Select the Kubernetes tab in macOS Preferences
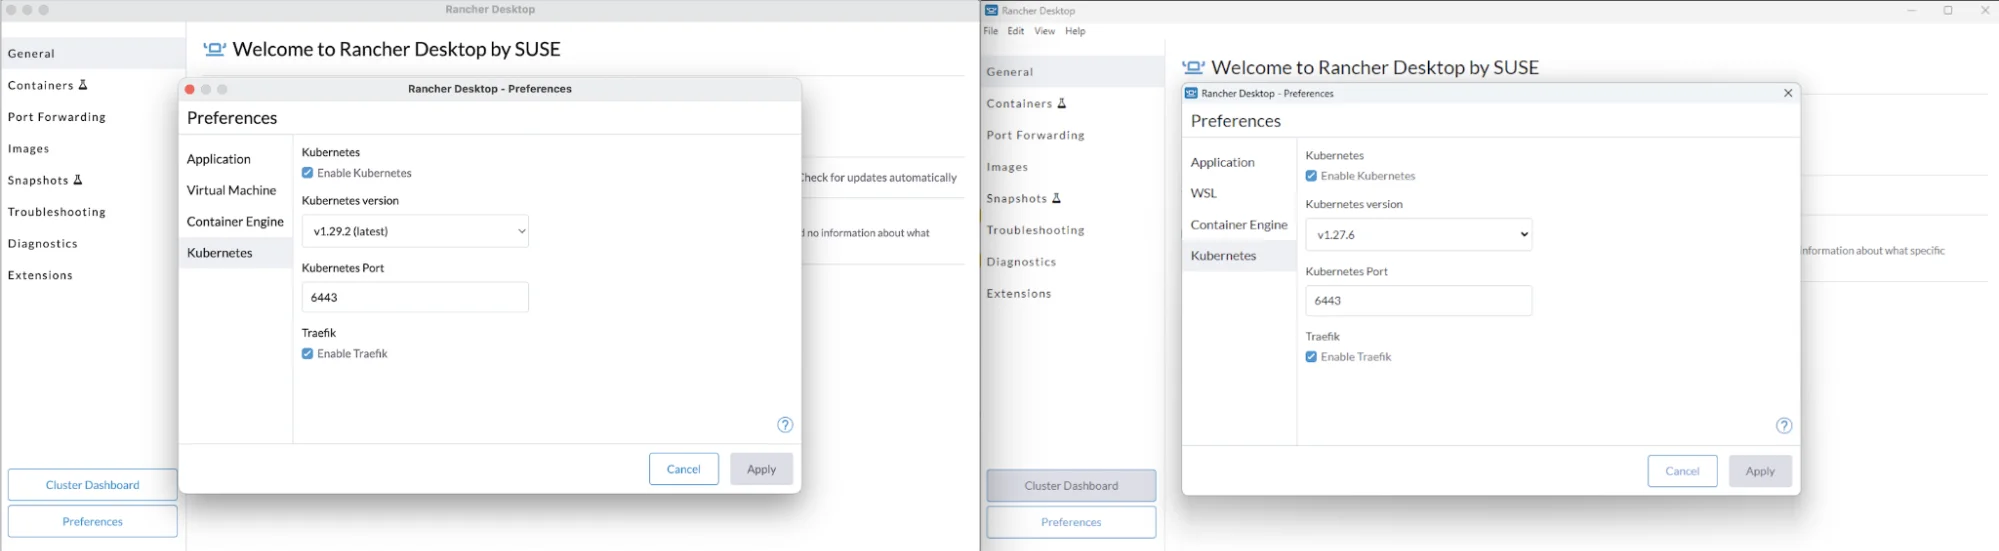 236,253
